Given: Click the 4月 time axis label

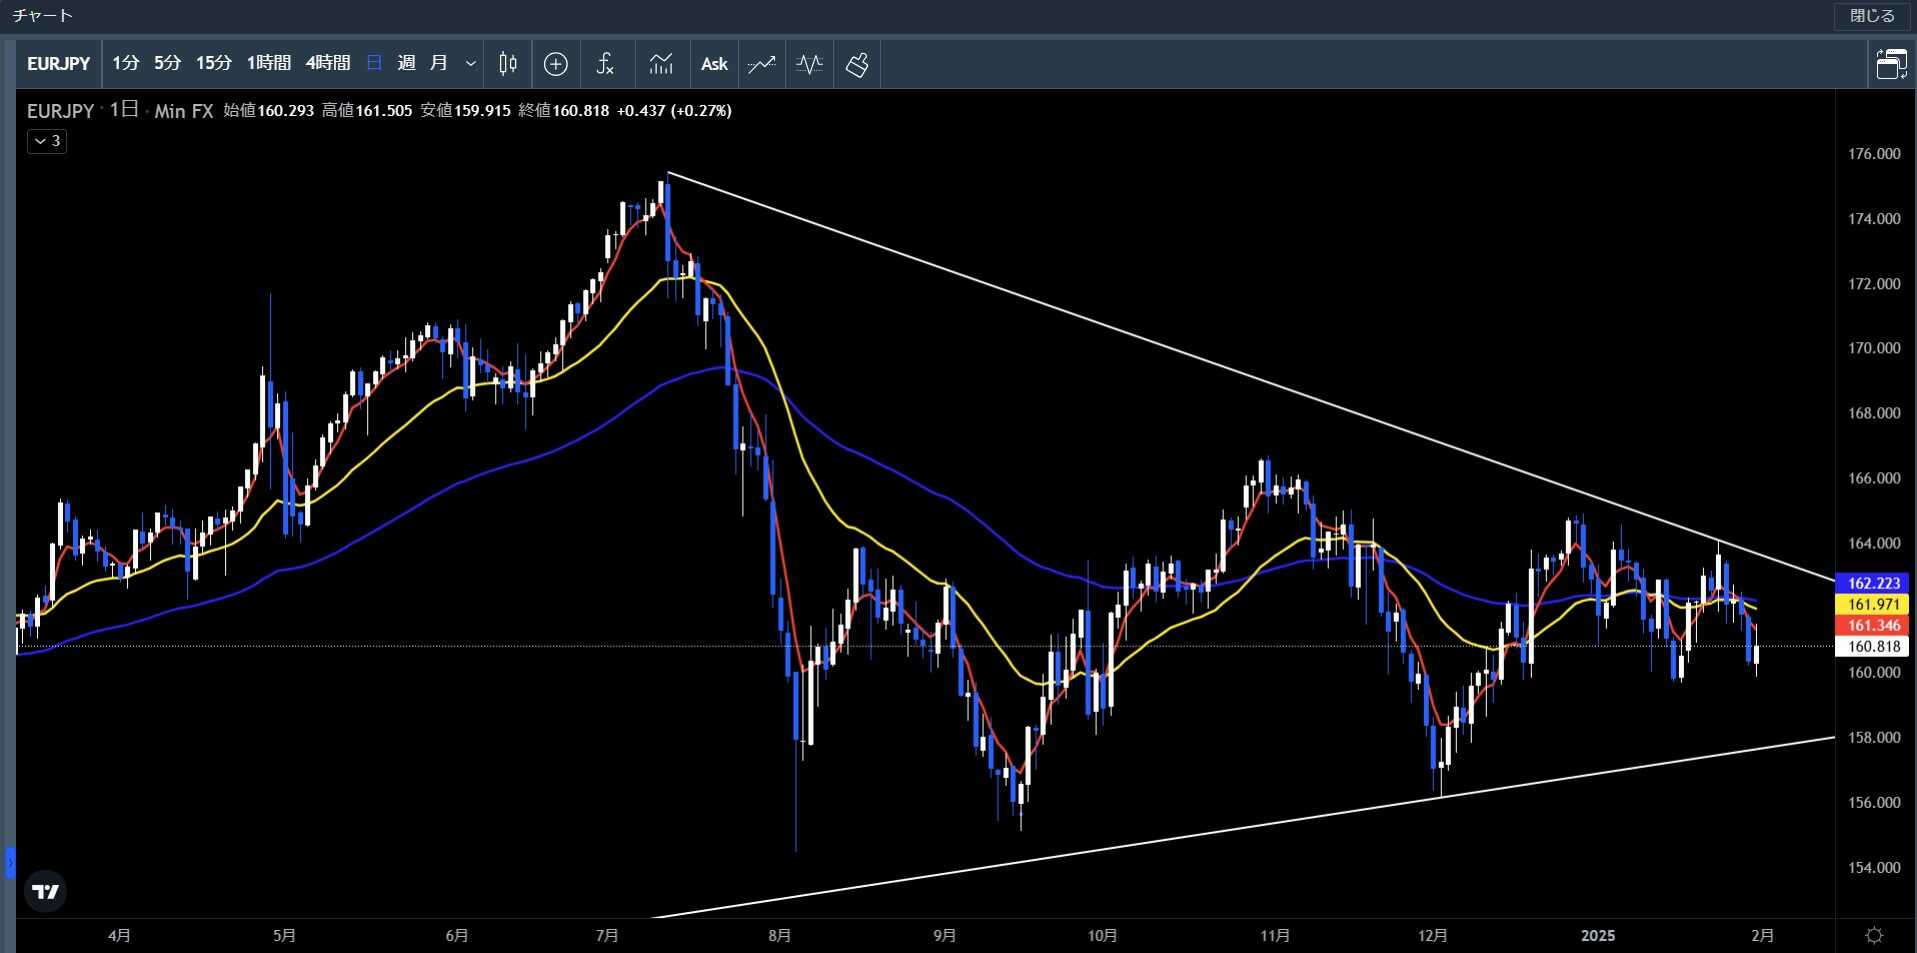Looking at the screenshot, I should (x=119, y=936).
